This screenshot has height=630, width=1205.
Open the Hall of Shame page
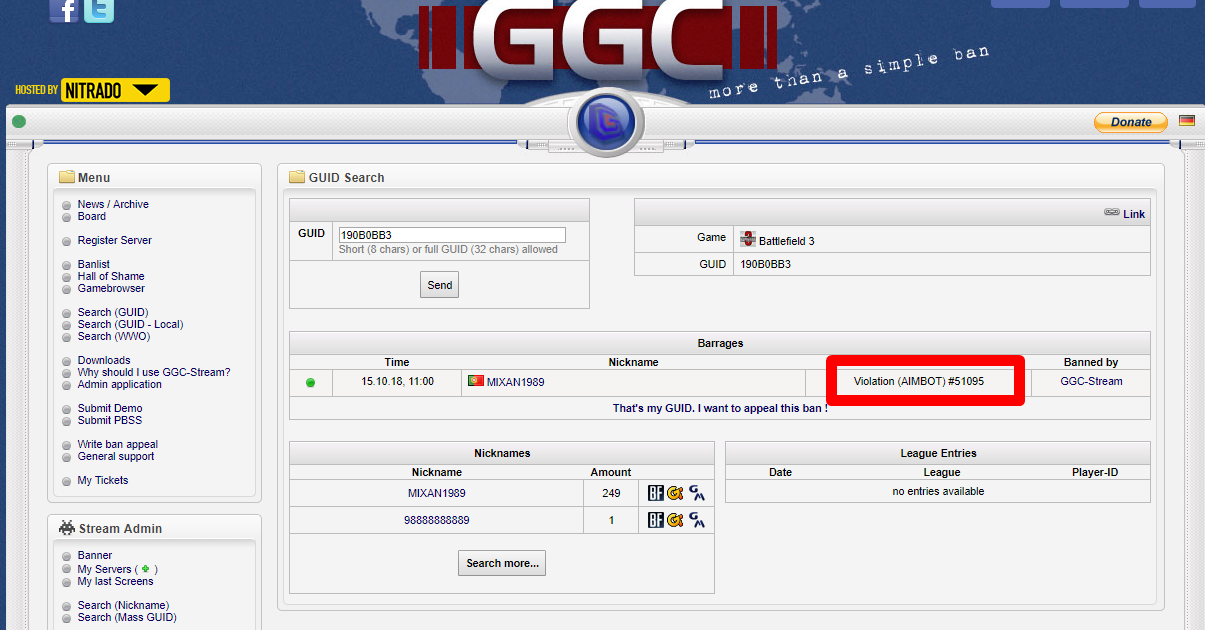pyautogui.click(x=111, y=276)
